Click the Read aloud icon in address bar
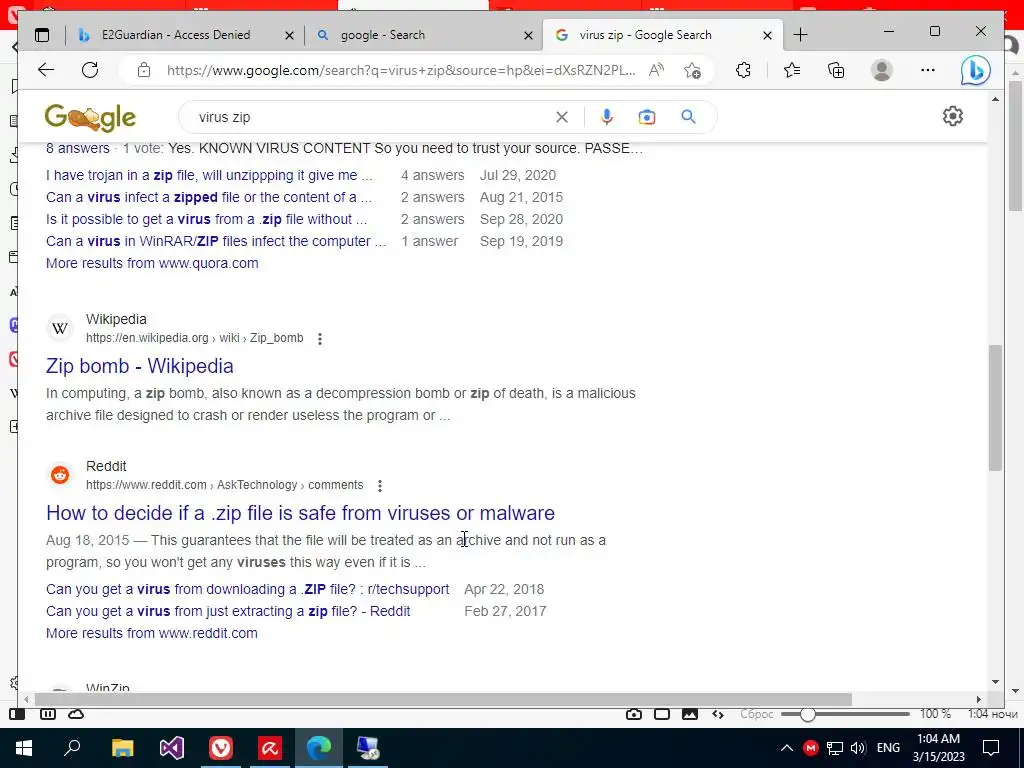 pos(656,70)
